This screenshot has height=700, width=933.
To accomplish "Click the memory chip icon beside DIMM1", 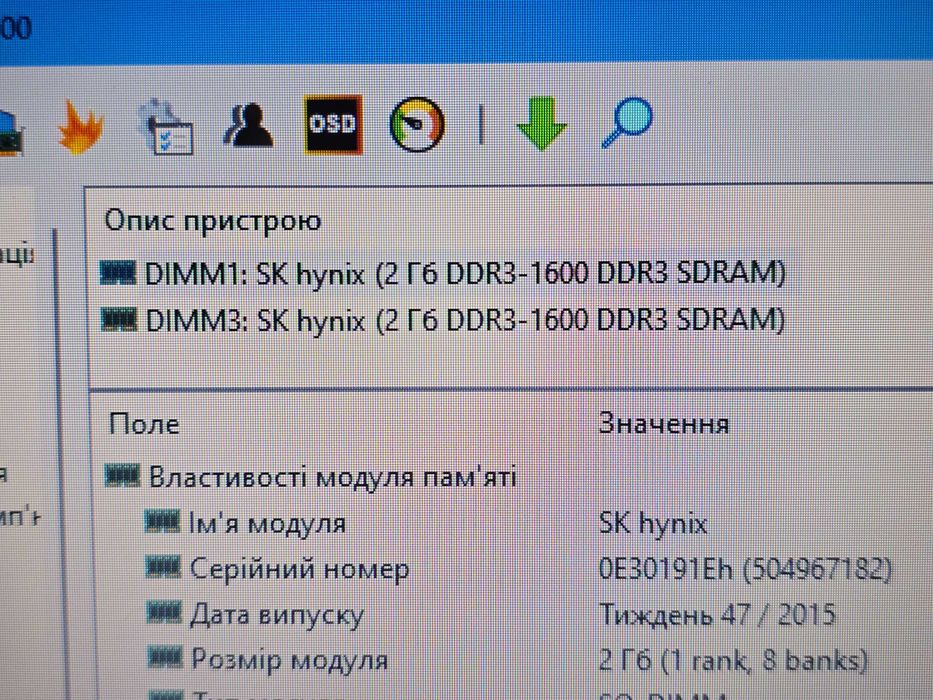I will (118, 273).
